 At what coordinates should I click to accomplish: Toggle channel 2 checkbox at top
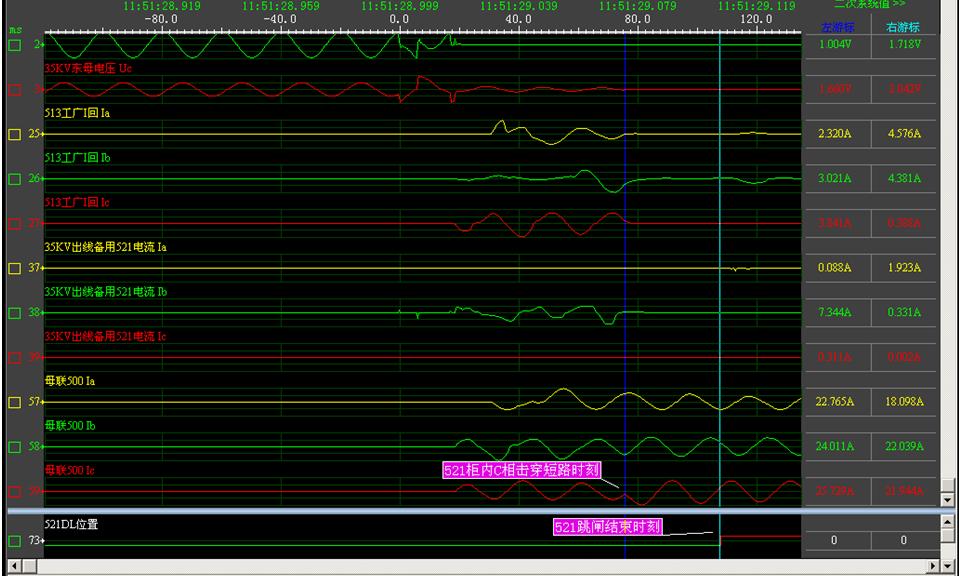point(14,45)
